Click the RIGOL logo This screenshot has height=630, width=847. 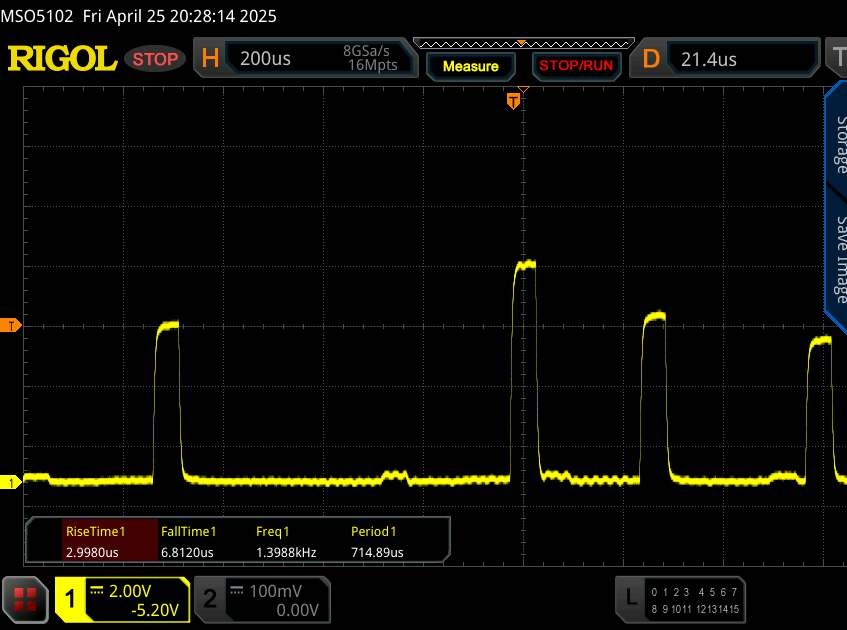62,59
